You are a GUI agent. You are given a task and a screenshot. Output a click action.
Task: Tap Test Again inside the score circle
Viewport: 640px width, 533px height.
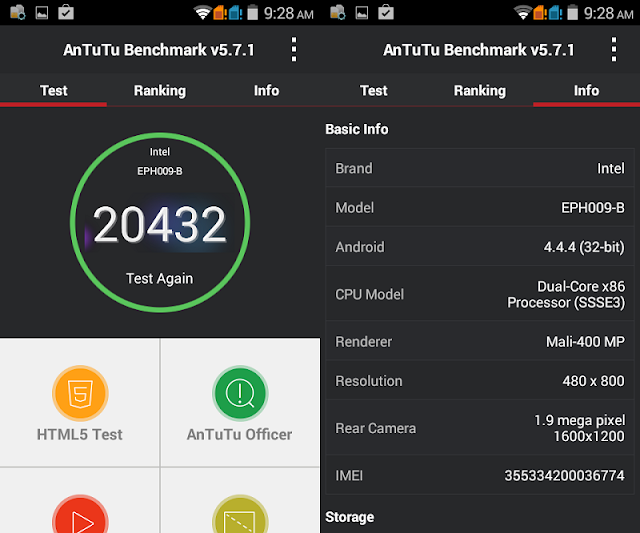pos(160,278)
